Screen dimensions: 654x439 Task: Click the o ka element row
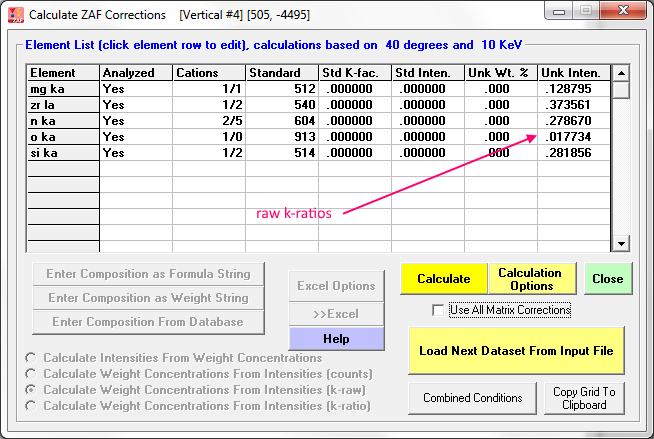[62, 137]
